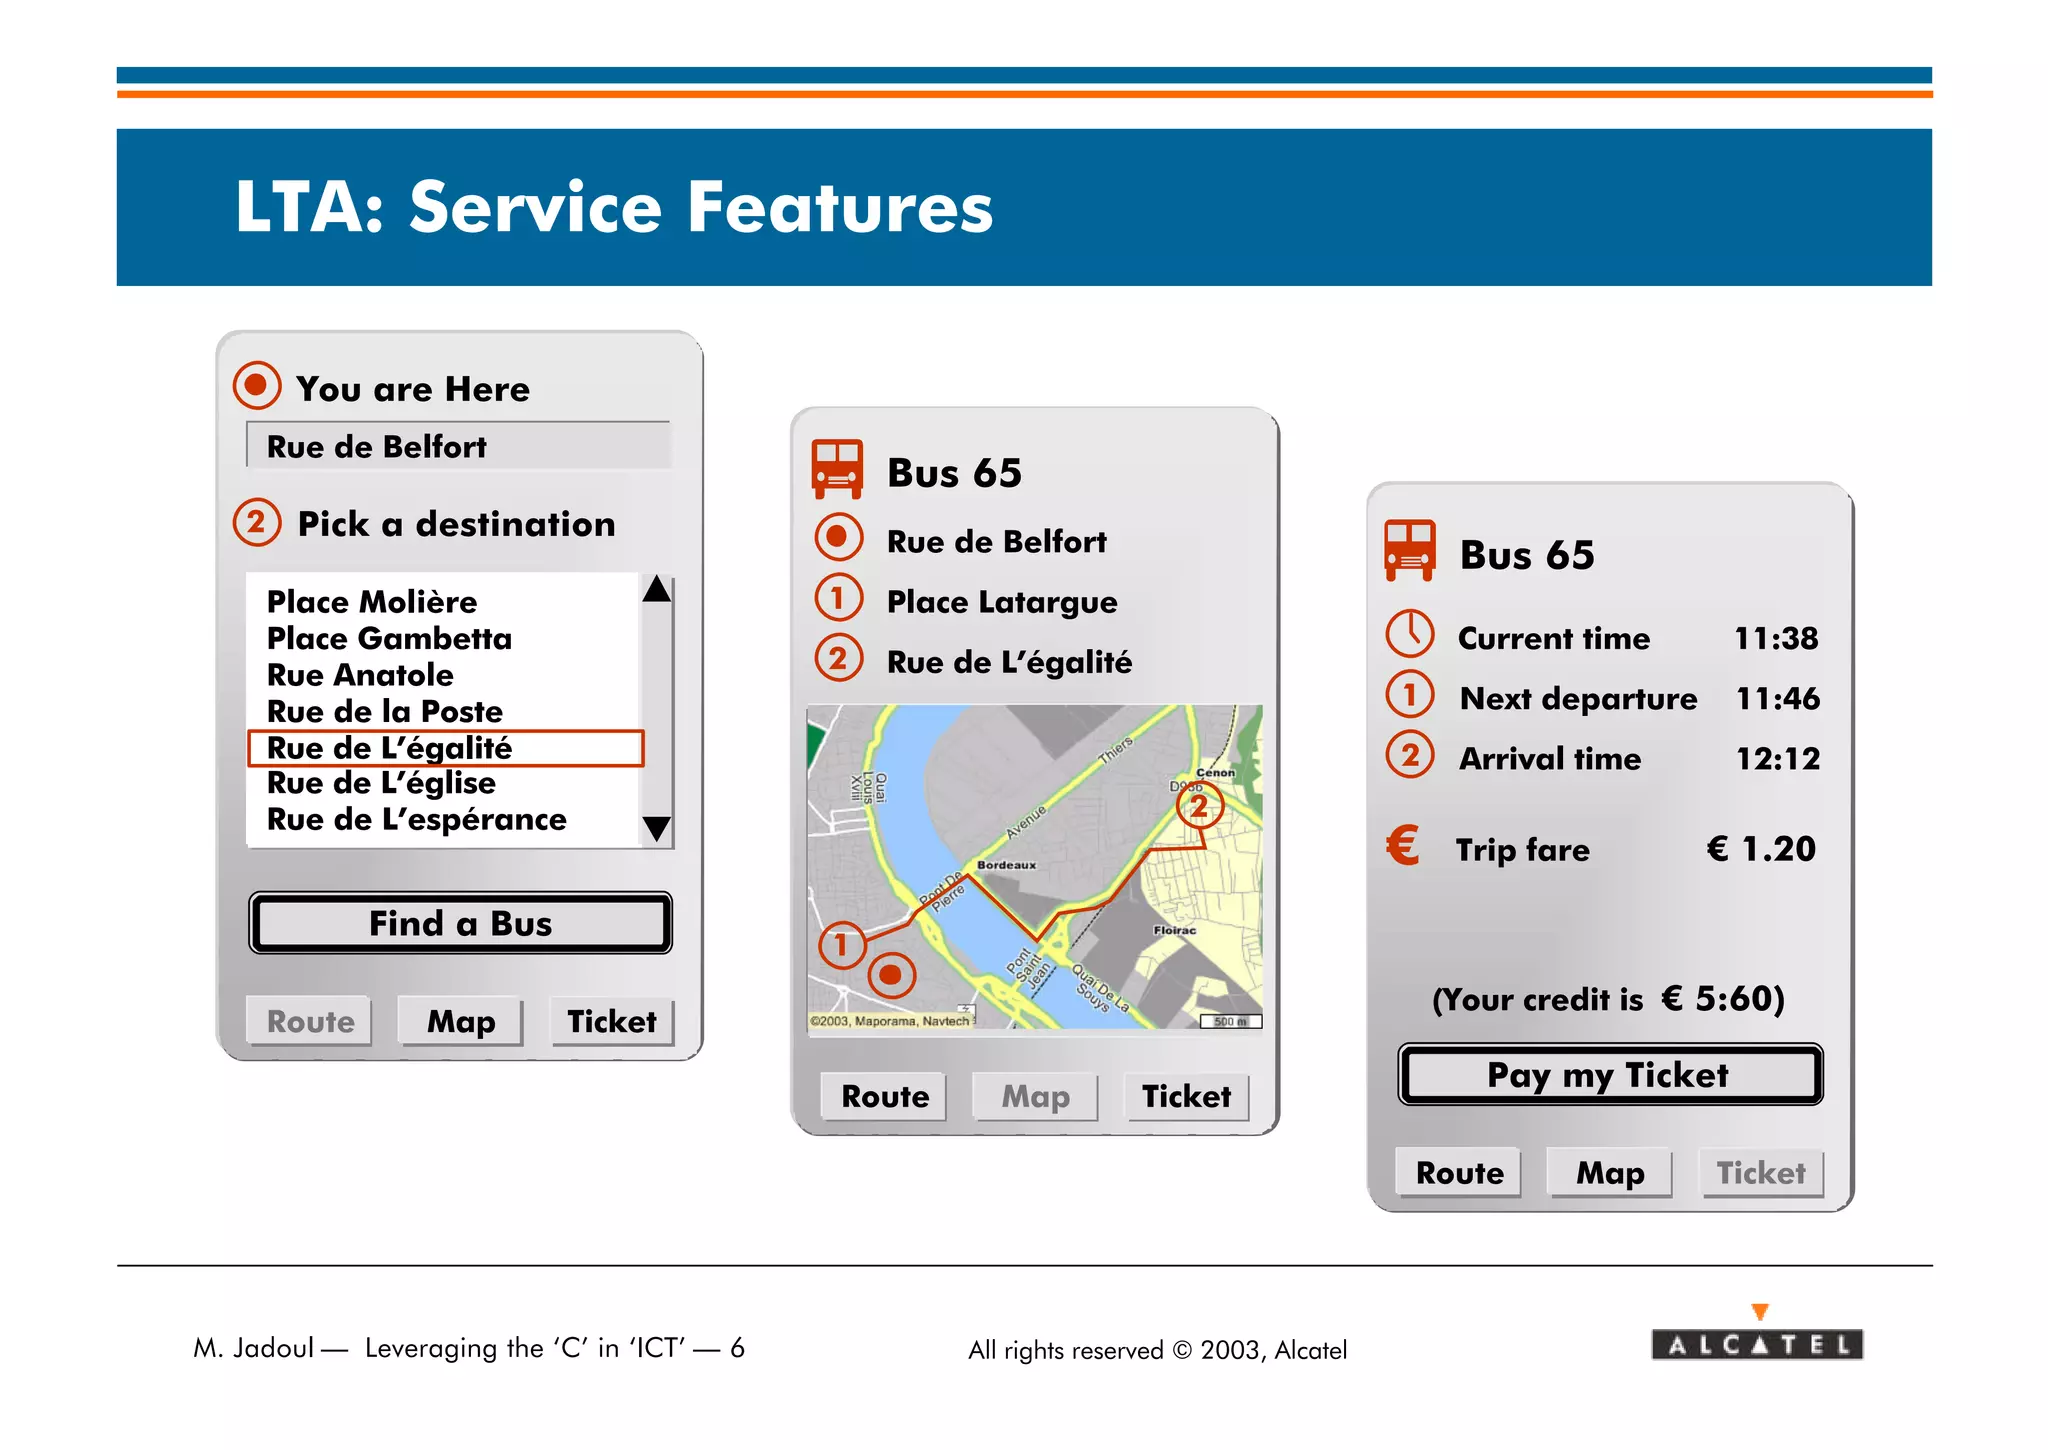Choose Rue Anatole as destination
This screenshot has width=2048, height=1450.
360,675
